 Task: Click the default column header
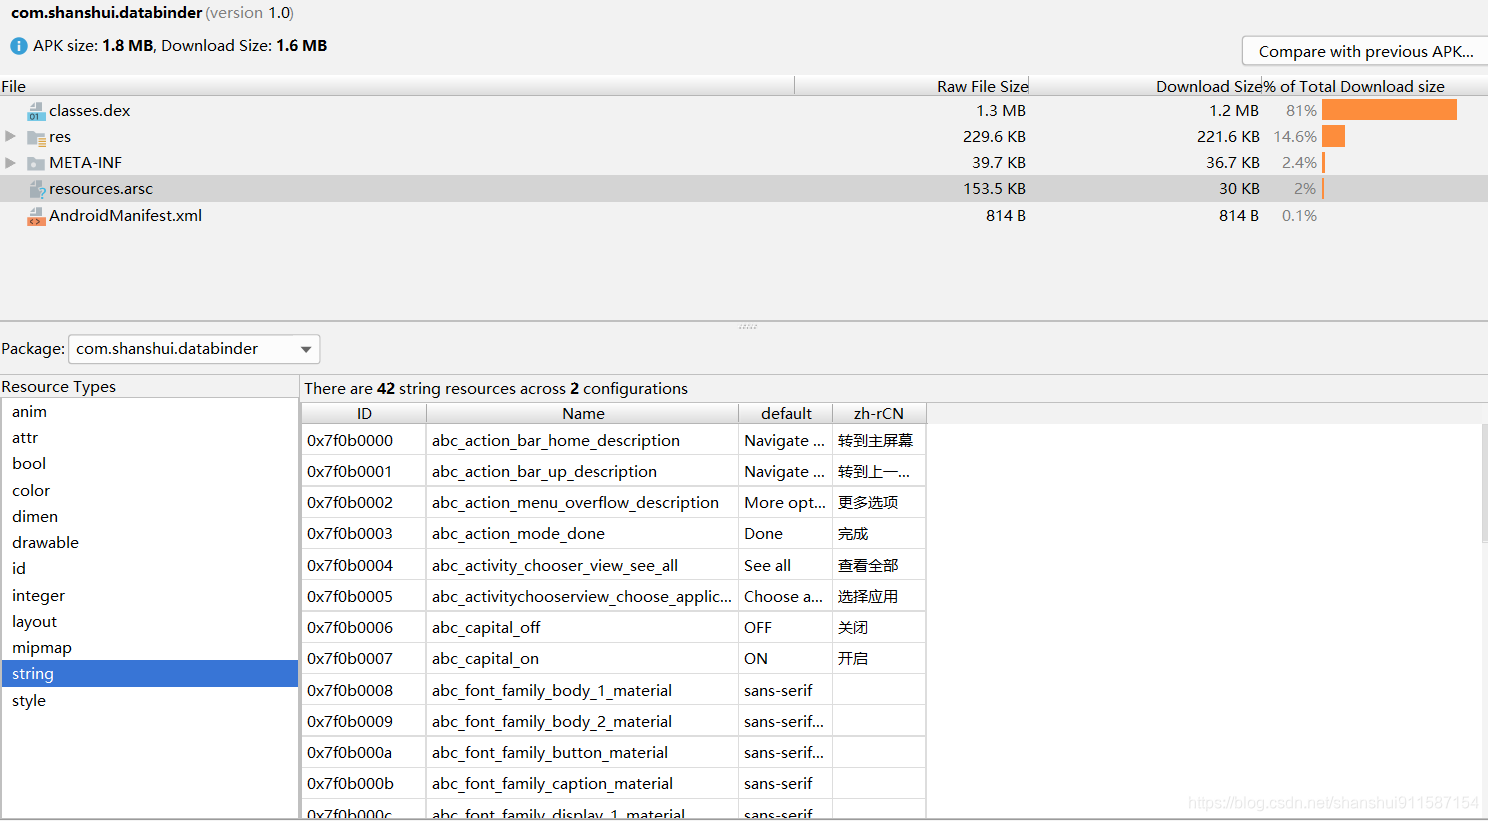(786, 414)
